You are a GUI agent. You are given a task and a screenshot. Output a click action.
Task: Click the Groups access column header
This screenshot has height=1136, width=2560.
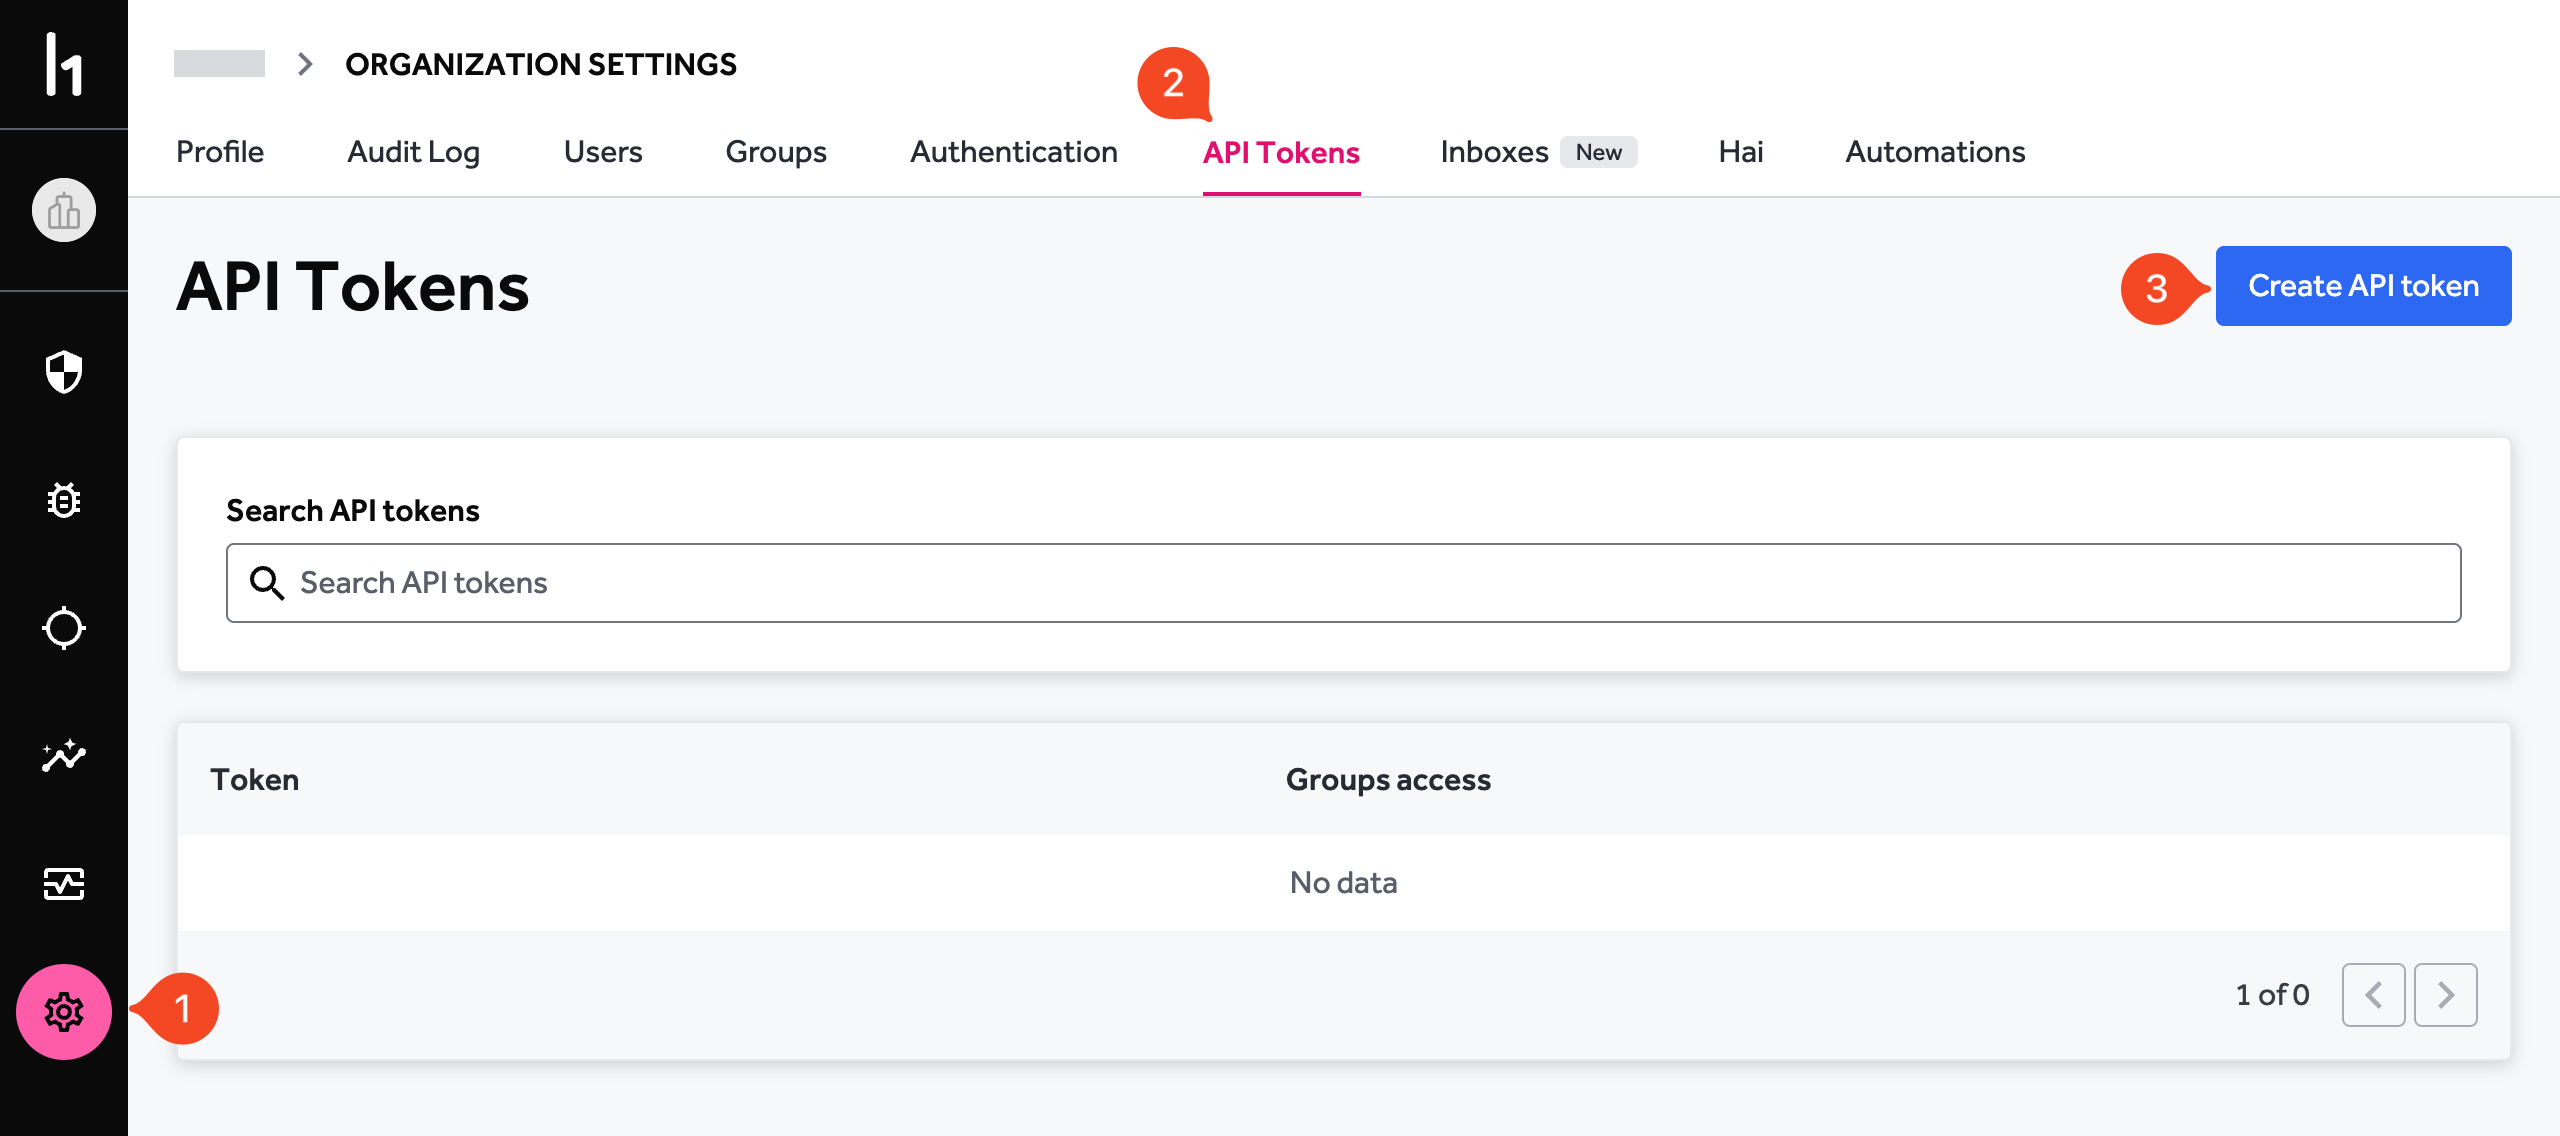(1388, 780)
